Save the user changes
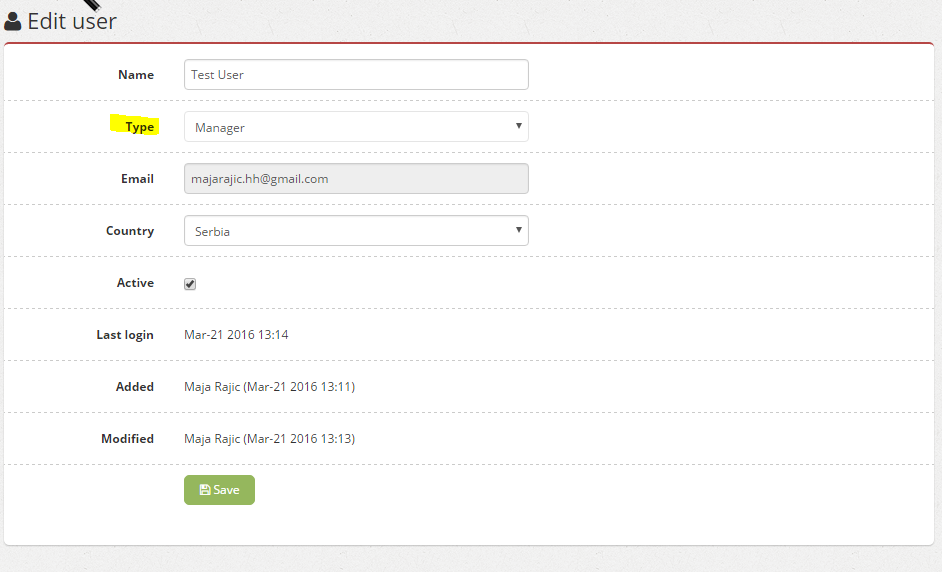Viewport: 942px width, 572px height. point(219,490)
